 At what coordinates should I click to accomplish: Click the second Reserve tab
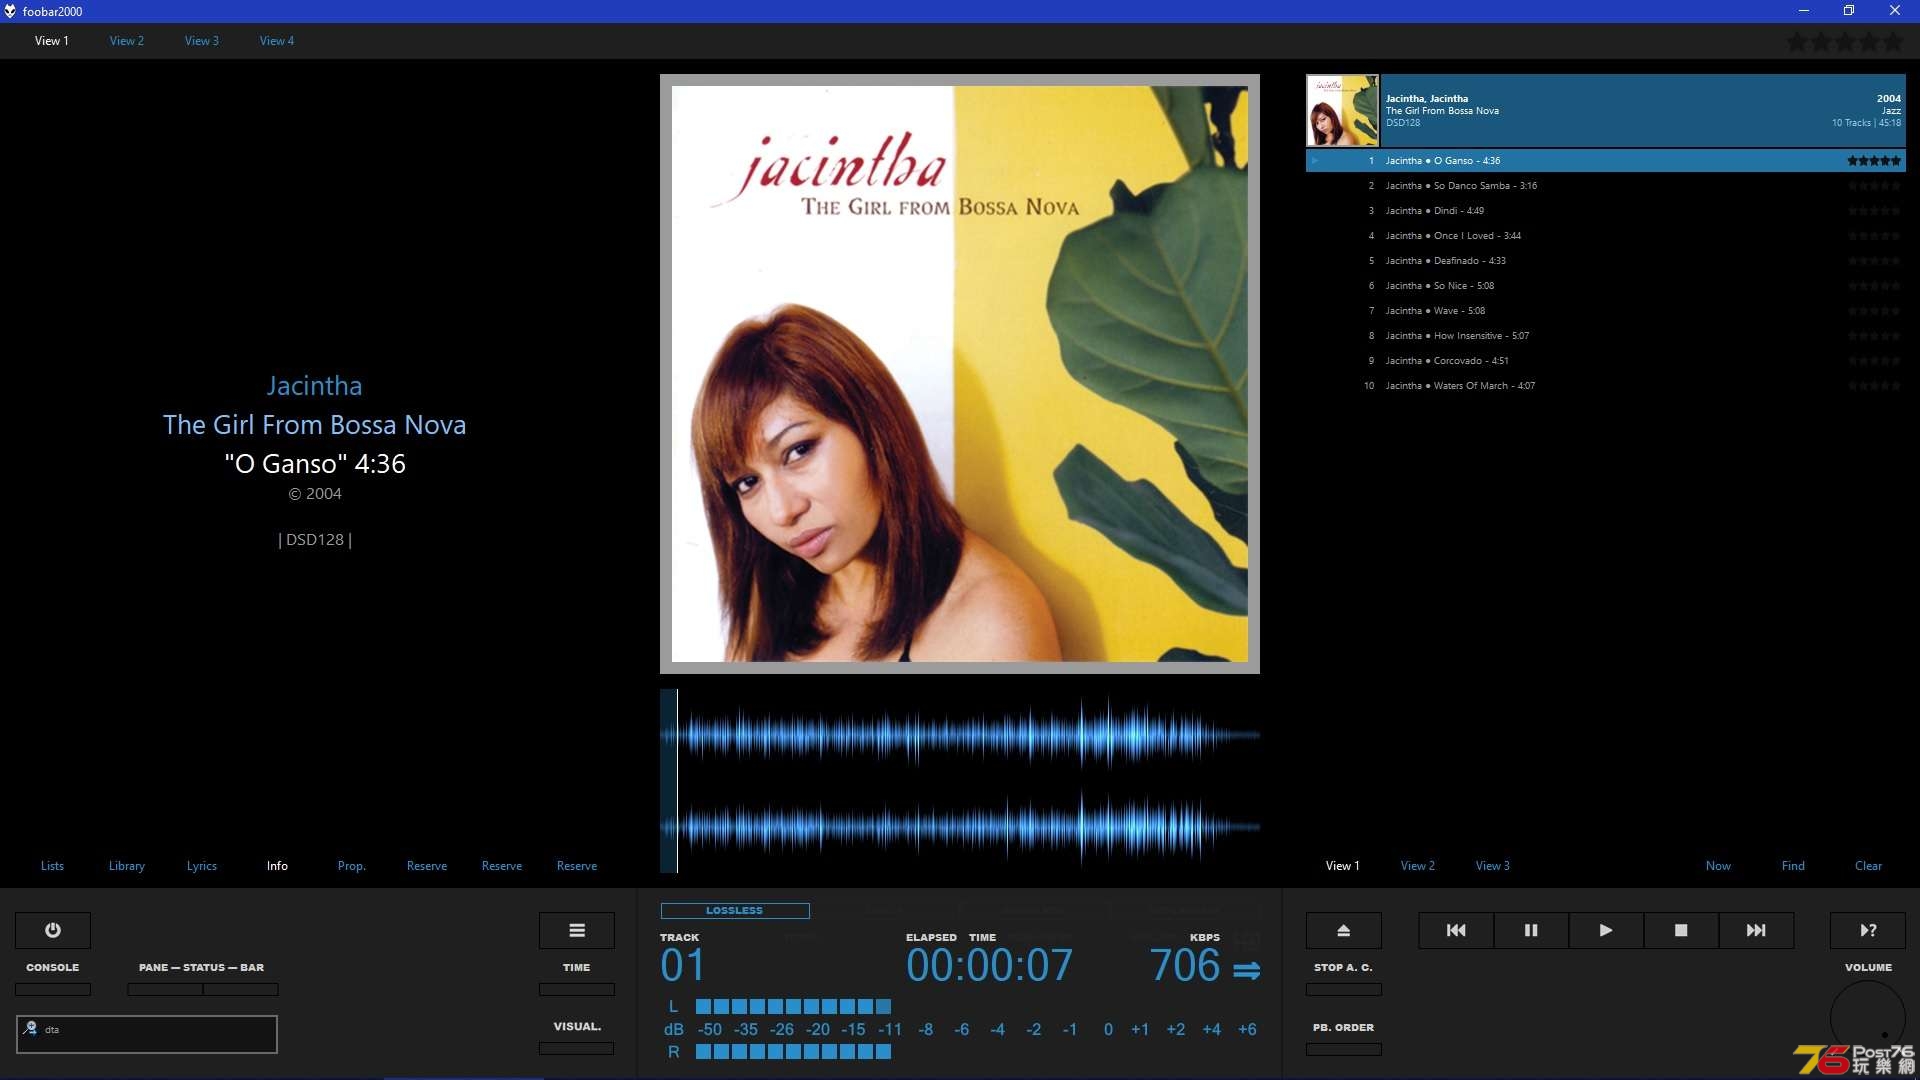pos(502,866)
